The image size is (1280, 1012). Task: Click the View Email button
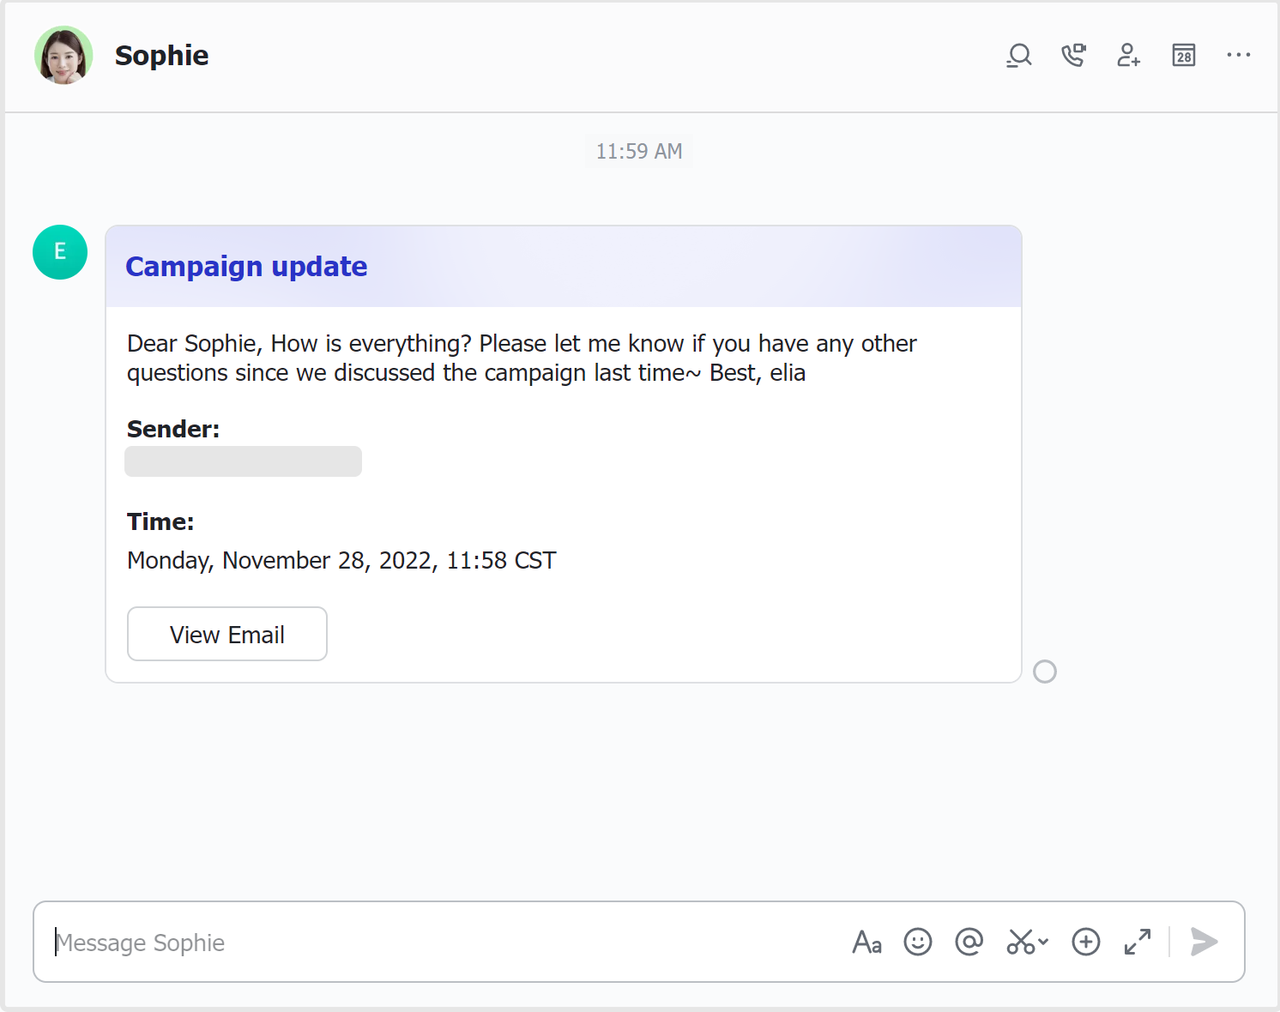pyautogui.click(x=227, y=634)
